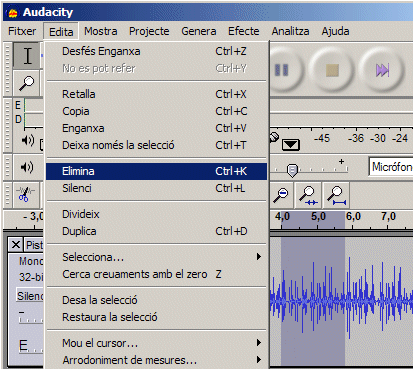Click the Stop playback button
The width and height of the screenshot is (413, 369).
pos(332,70)
